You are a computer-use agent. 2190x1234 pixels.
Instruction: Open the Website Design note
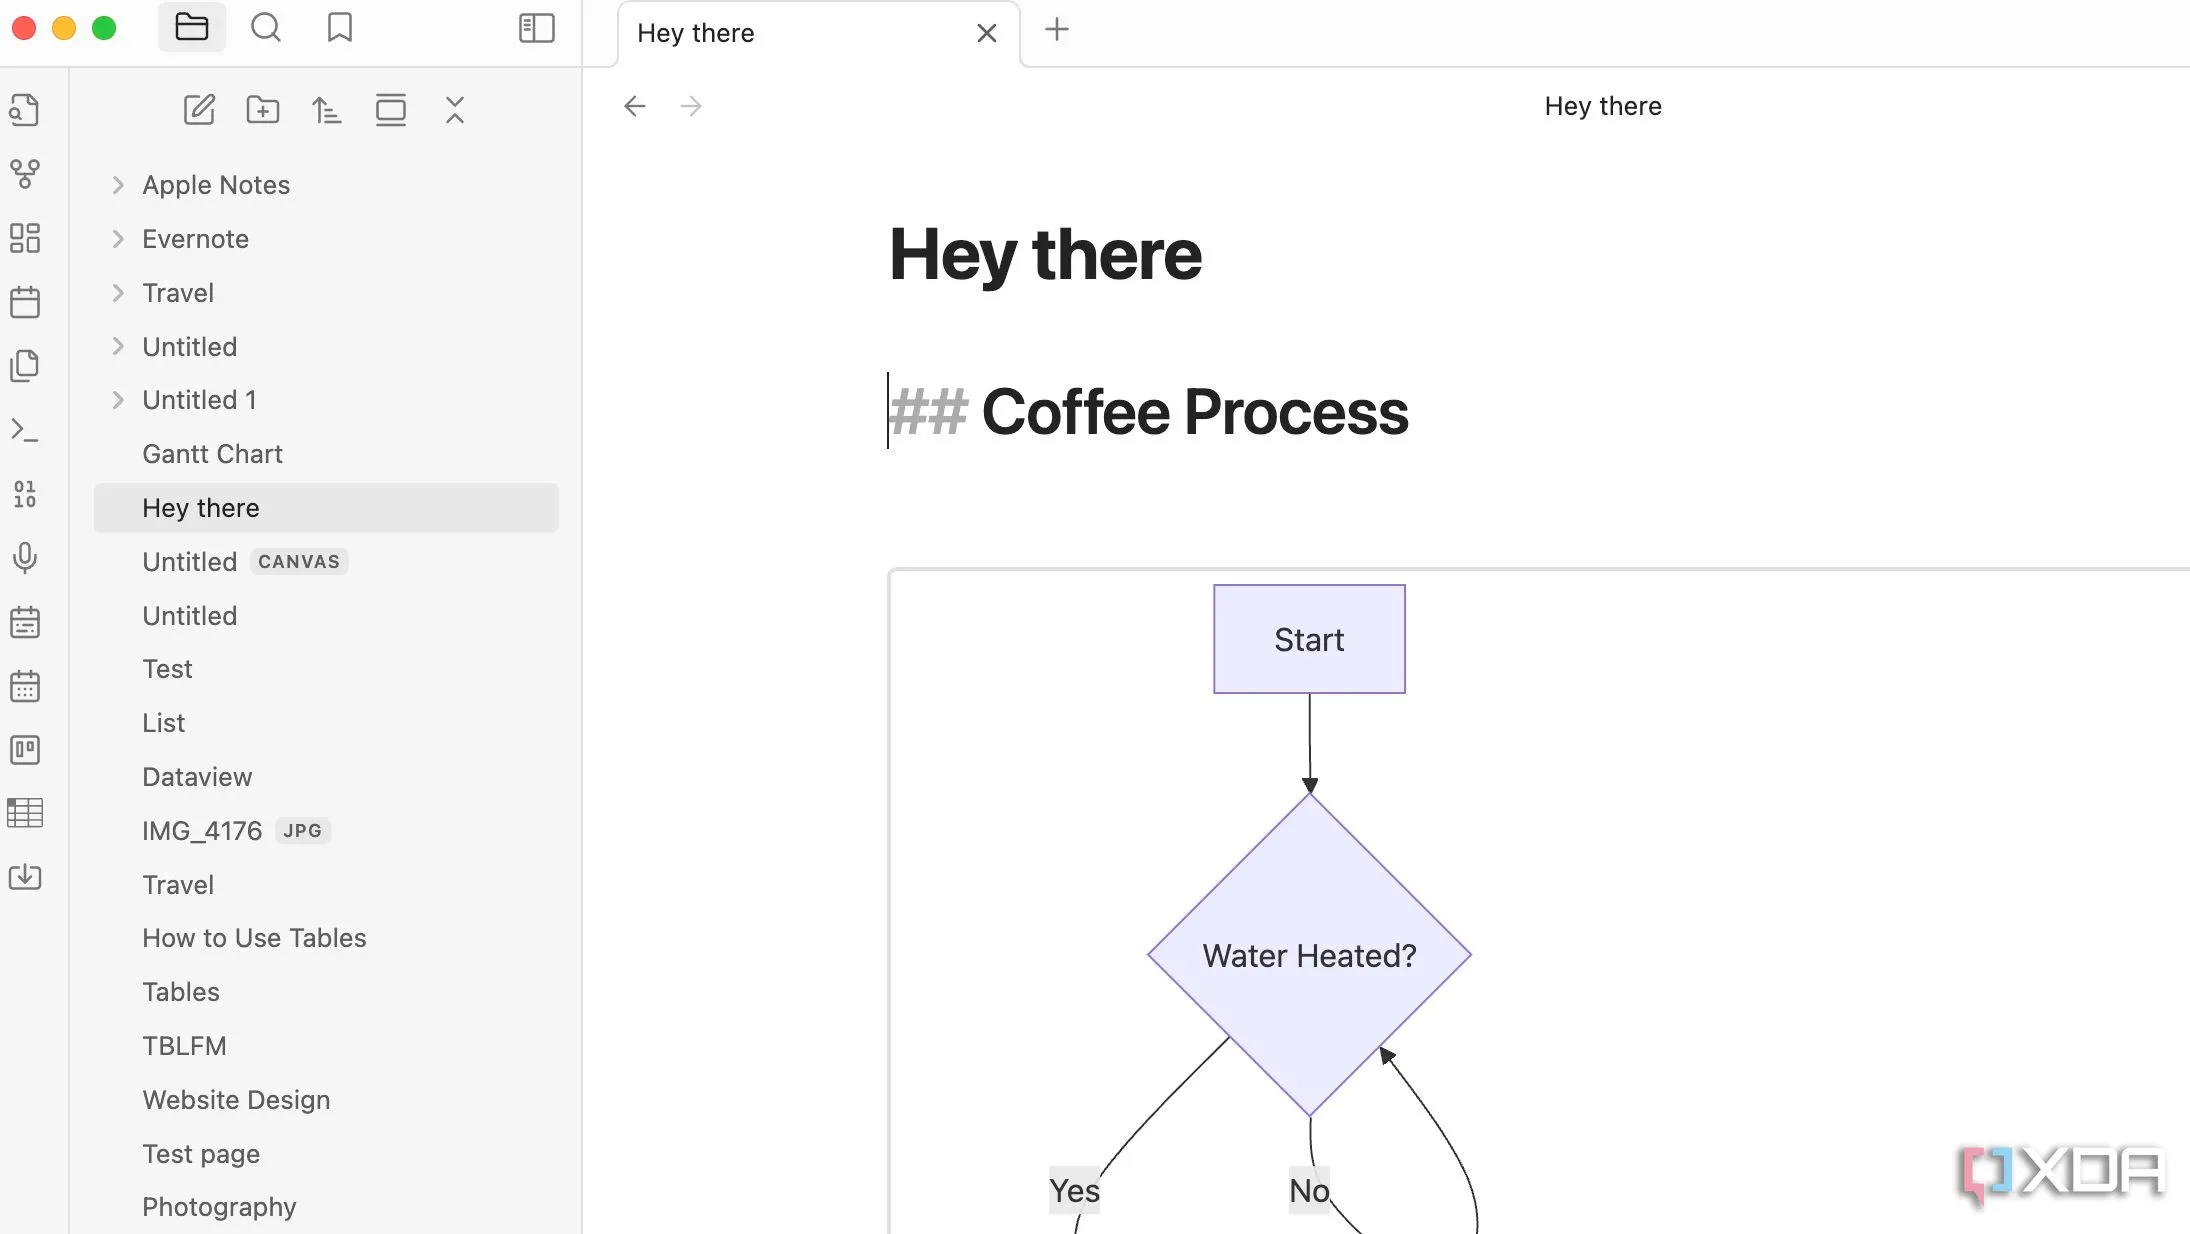click(326, 1100)
